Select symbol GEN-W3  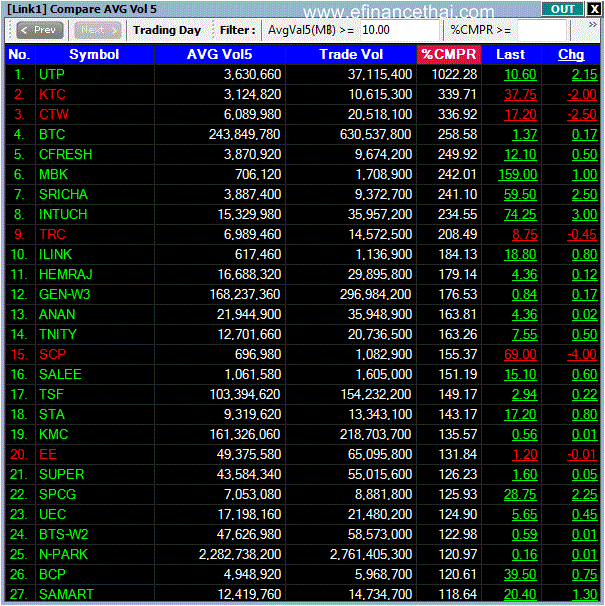pos(65,295)
